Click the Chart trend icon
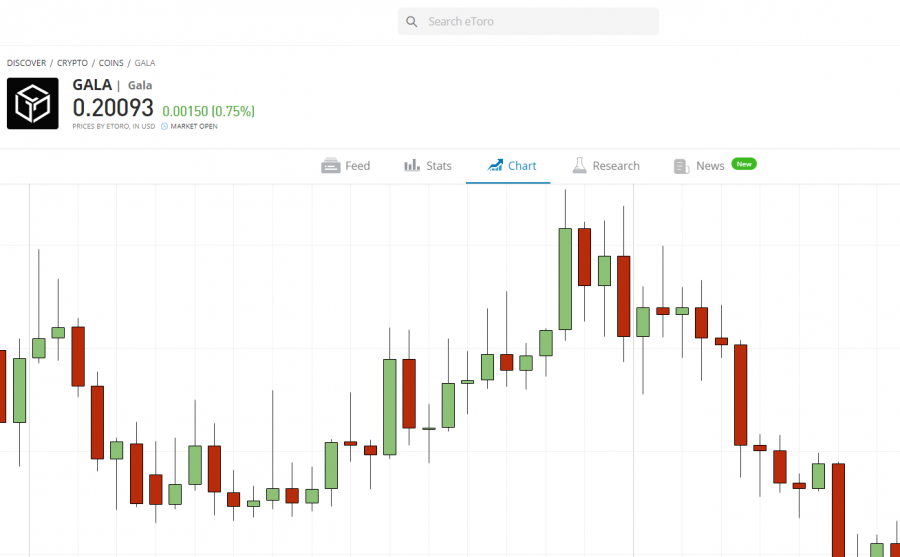Screen dimensions: 900x557 coord(495,166)
